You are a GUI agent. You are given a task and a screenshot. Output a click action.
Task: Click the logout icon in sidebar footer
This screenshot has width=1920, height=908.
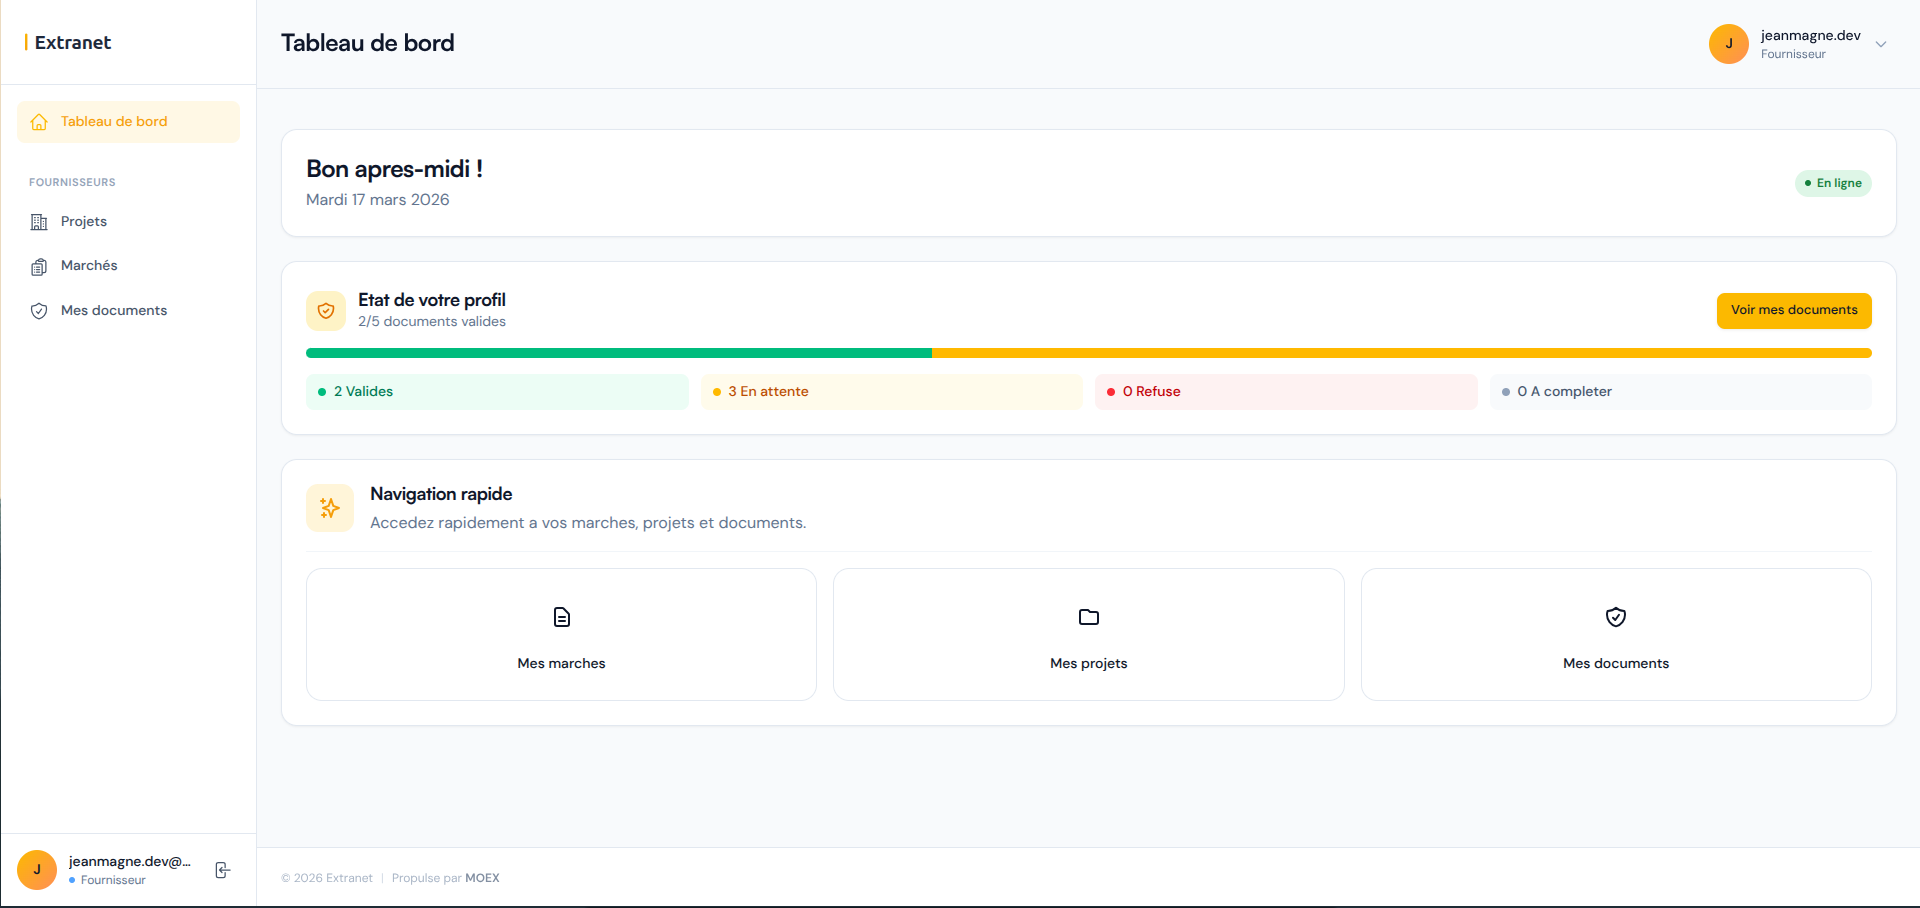click(223, 870)
